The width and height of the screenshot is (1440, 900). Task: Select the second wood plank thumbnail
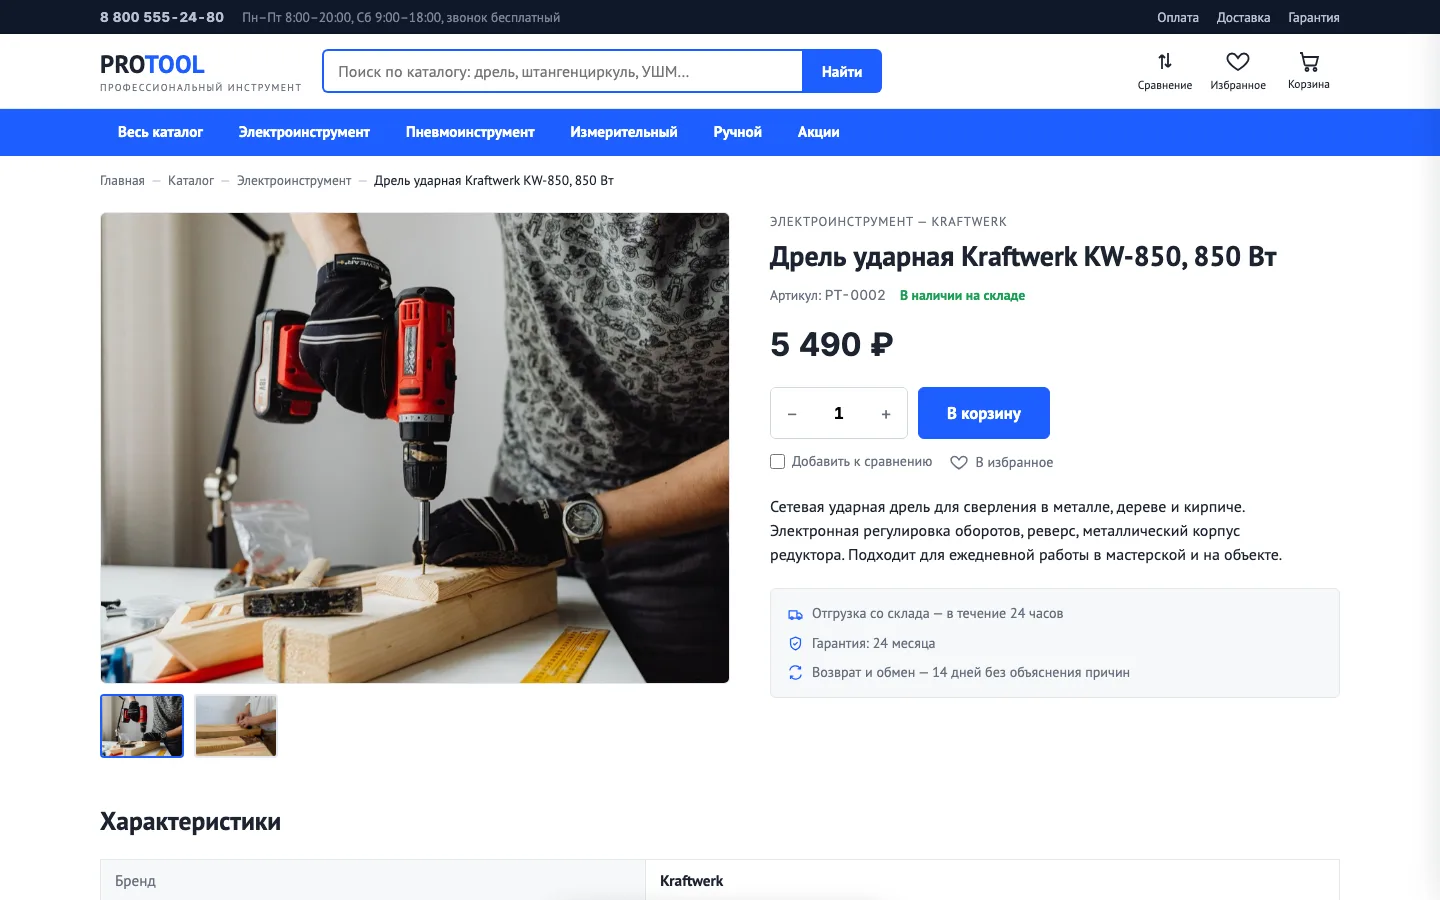[236, 726]
